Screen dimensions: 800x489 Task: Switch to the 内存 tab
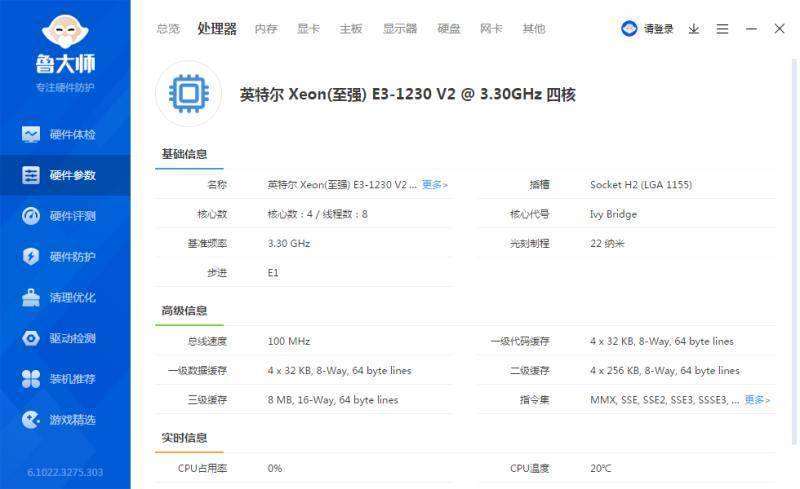coord(266,29)
